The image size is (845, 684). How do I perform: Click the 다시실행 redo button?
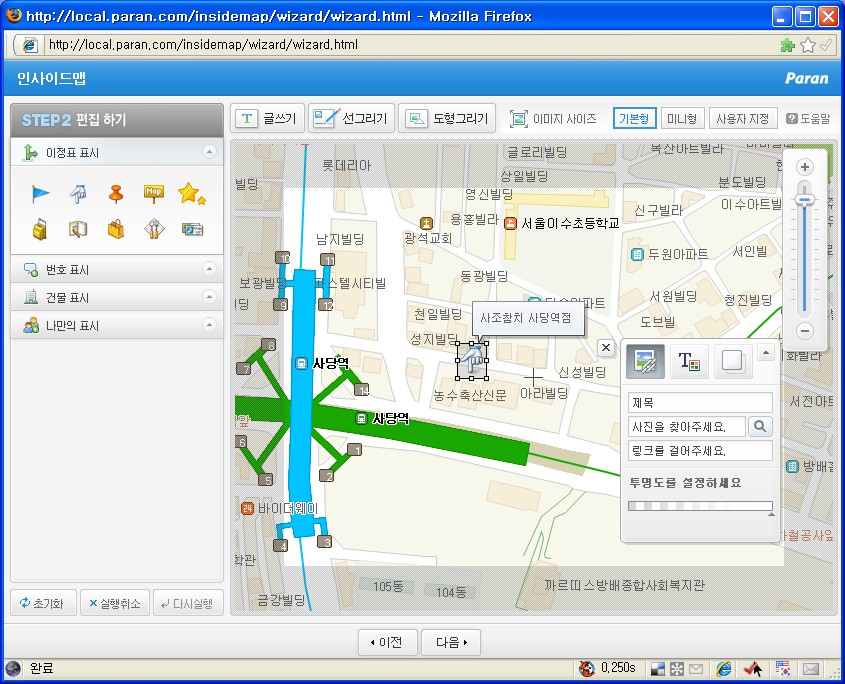pyautogui.click(x=188, y=603)
